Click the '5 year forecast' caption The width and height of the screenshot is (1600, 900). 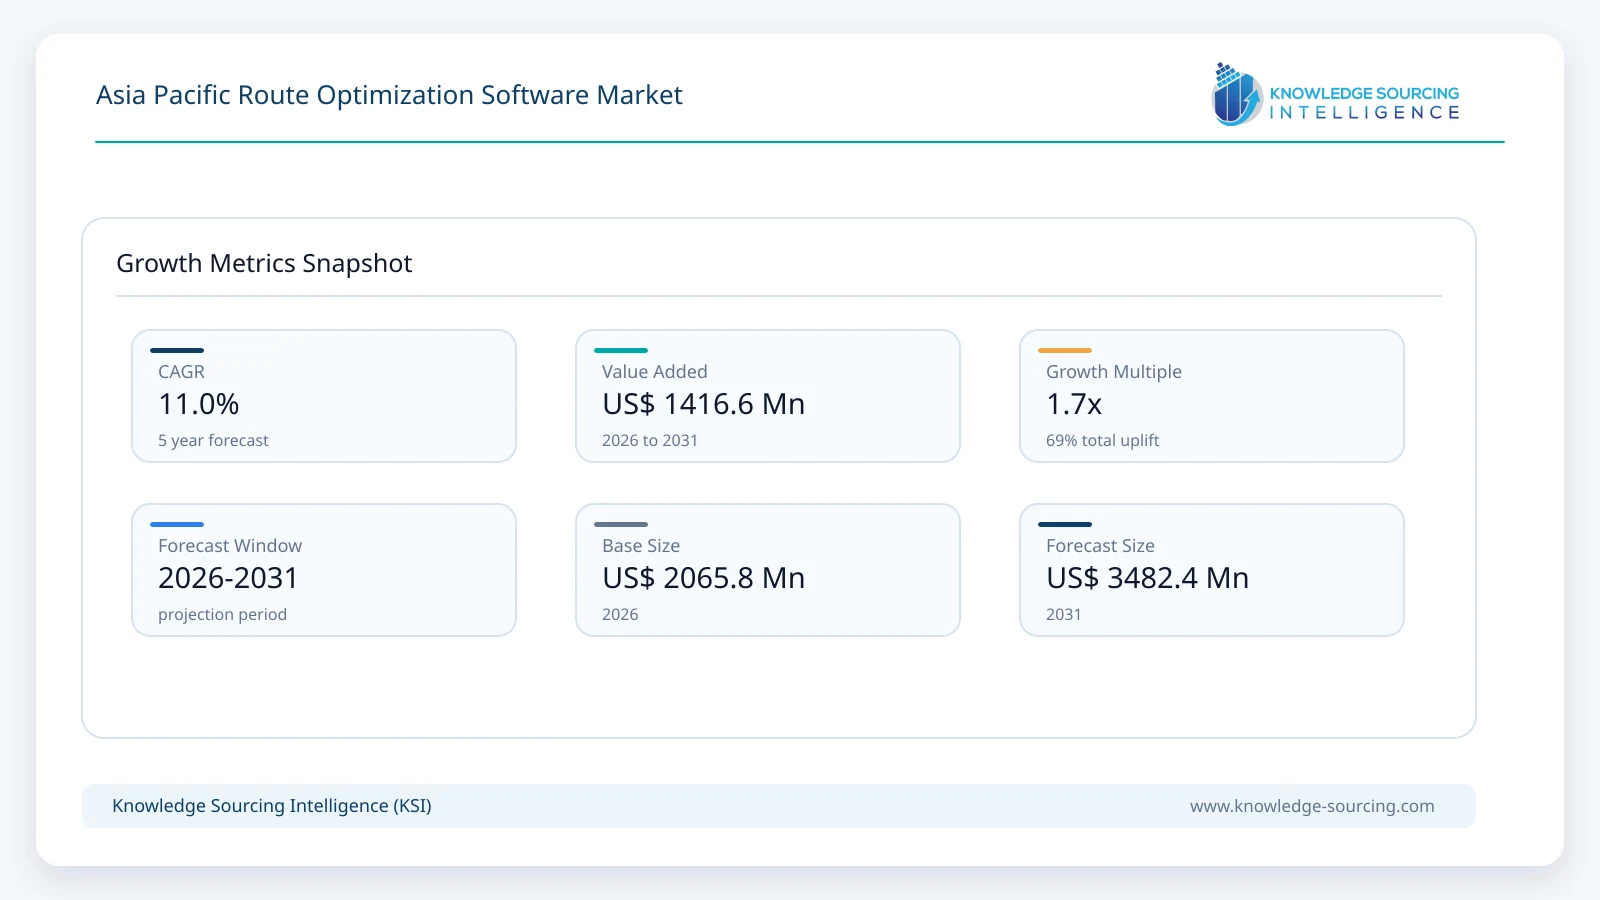click(x=213, y=440)
